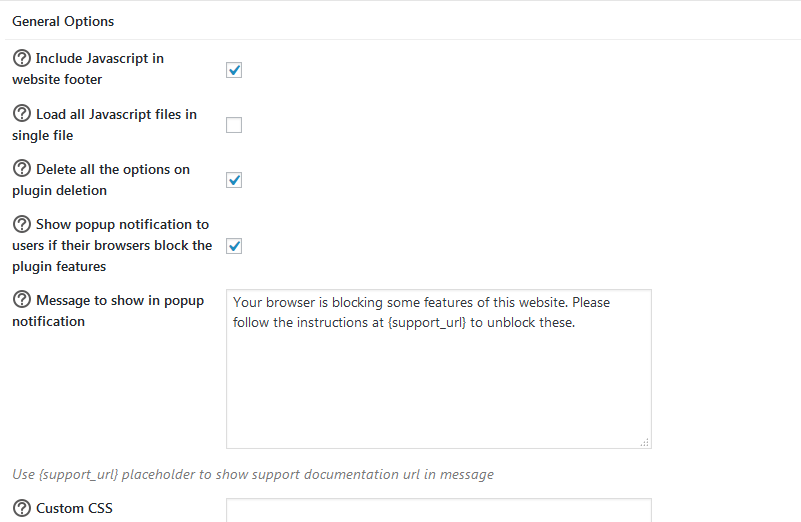The height and width of the screenshot is (522, 801).
Task: Click the Include Javascript in website footer label
Action: 99,59
